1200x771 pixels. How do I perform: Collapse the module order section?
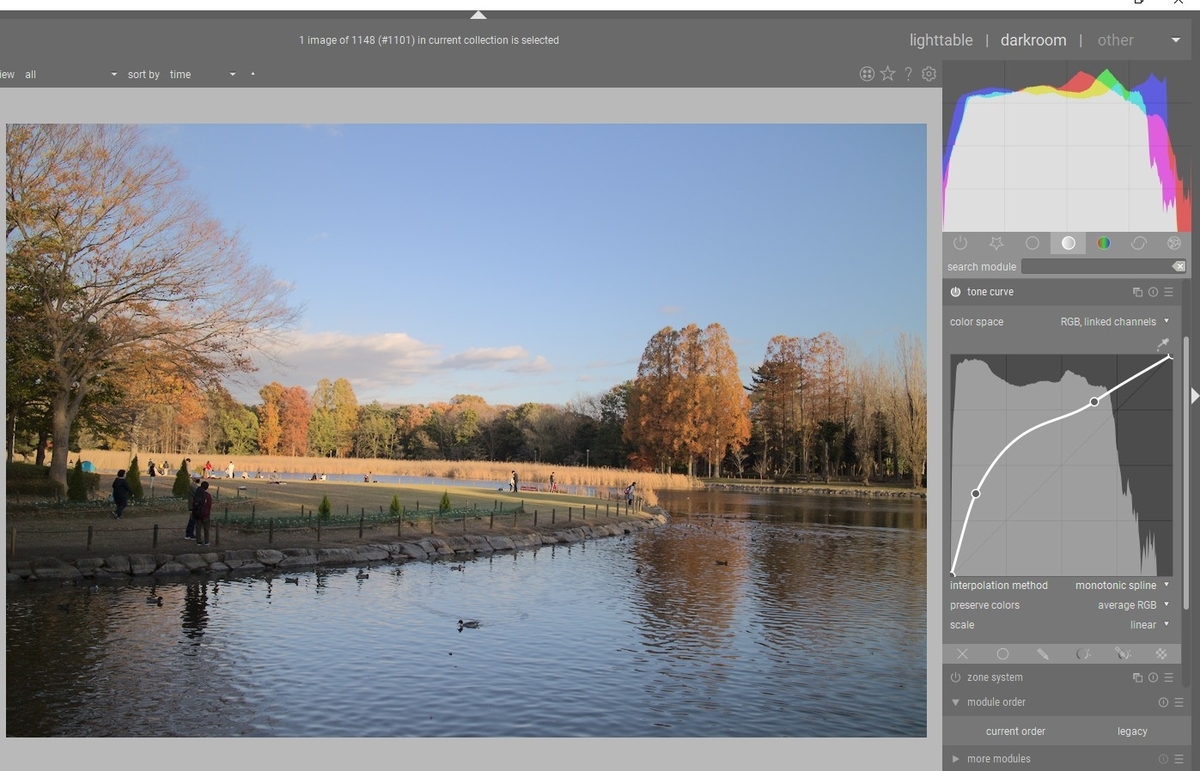(955, 702)
